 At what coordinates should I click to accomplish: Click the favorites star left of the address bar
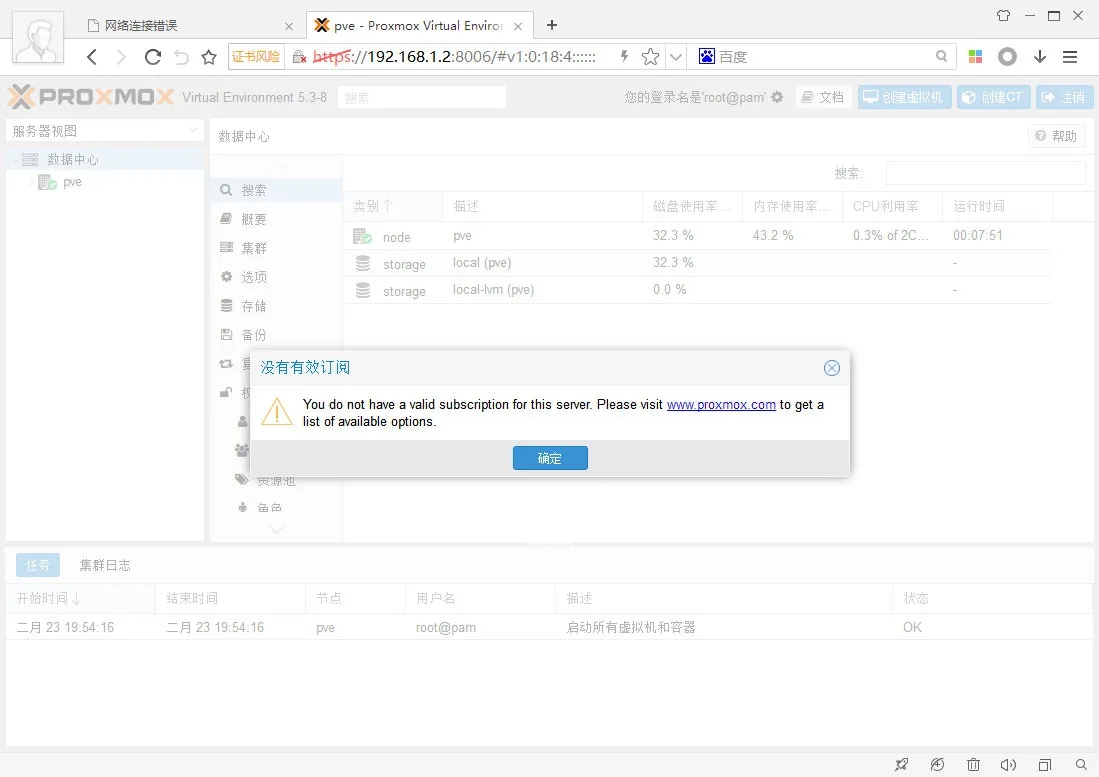pyautogui.click(x=209, y=57)
